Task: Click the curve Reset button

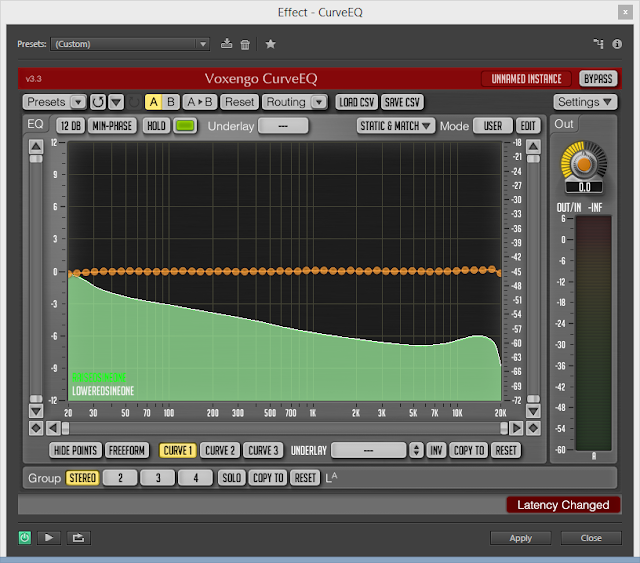Action: 506,450
